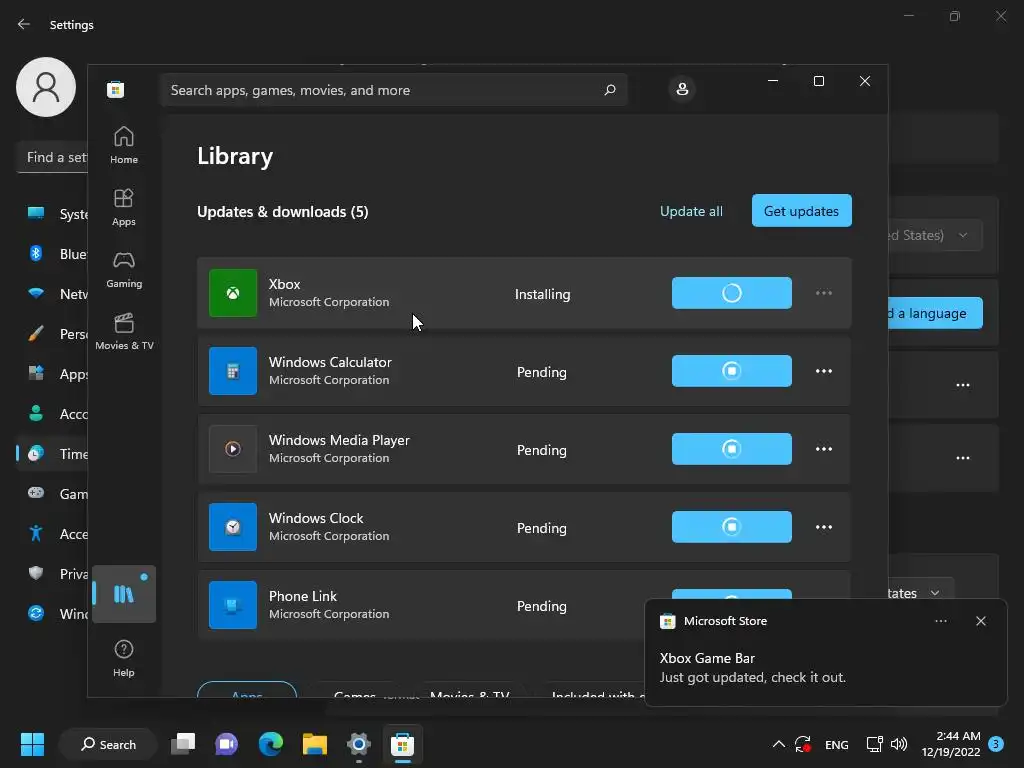Click the Windows Media Player app icon
This screenshot has height=768, width=1024.
click(232, 449)
